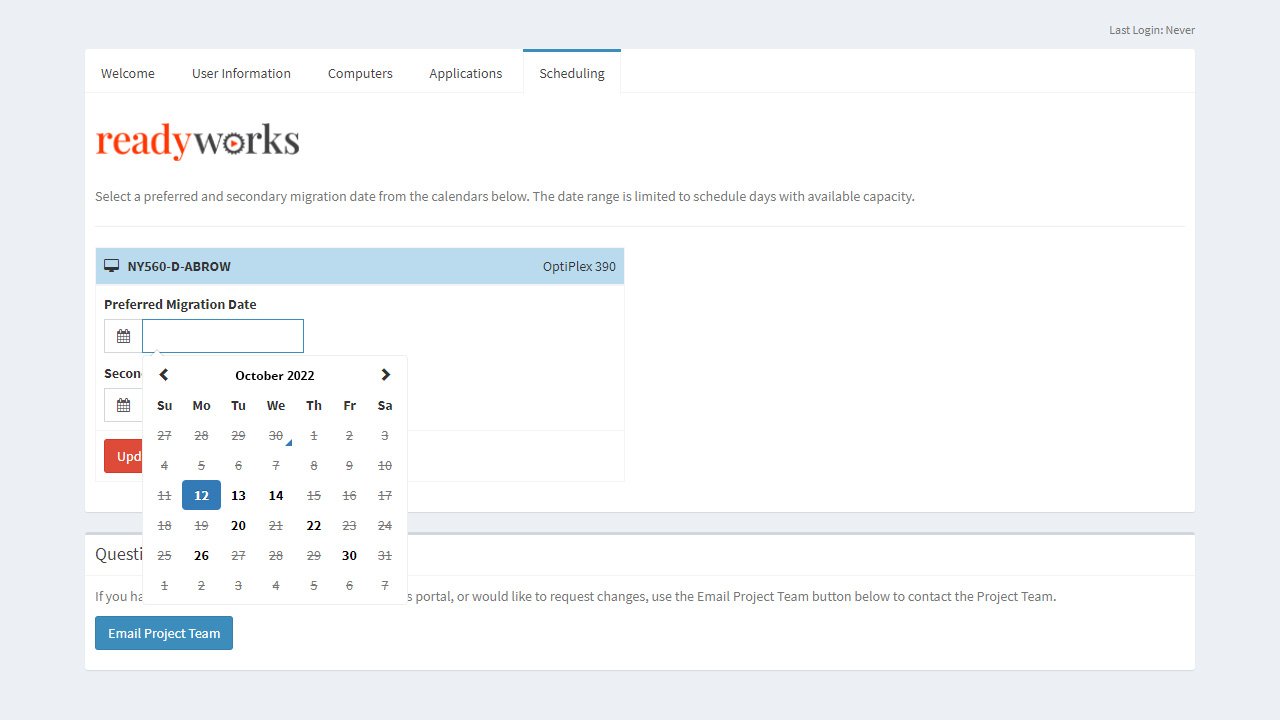Choose October 22 from the calendar
This screenshot has width=1280, height=720.
tap(313, 525)
